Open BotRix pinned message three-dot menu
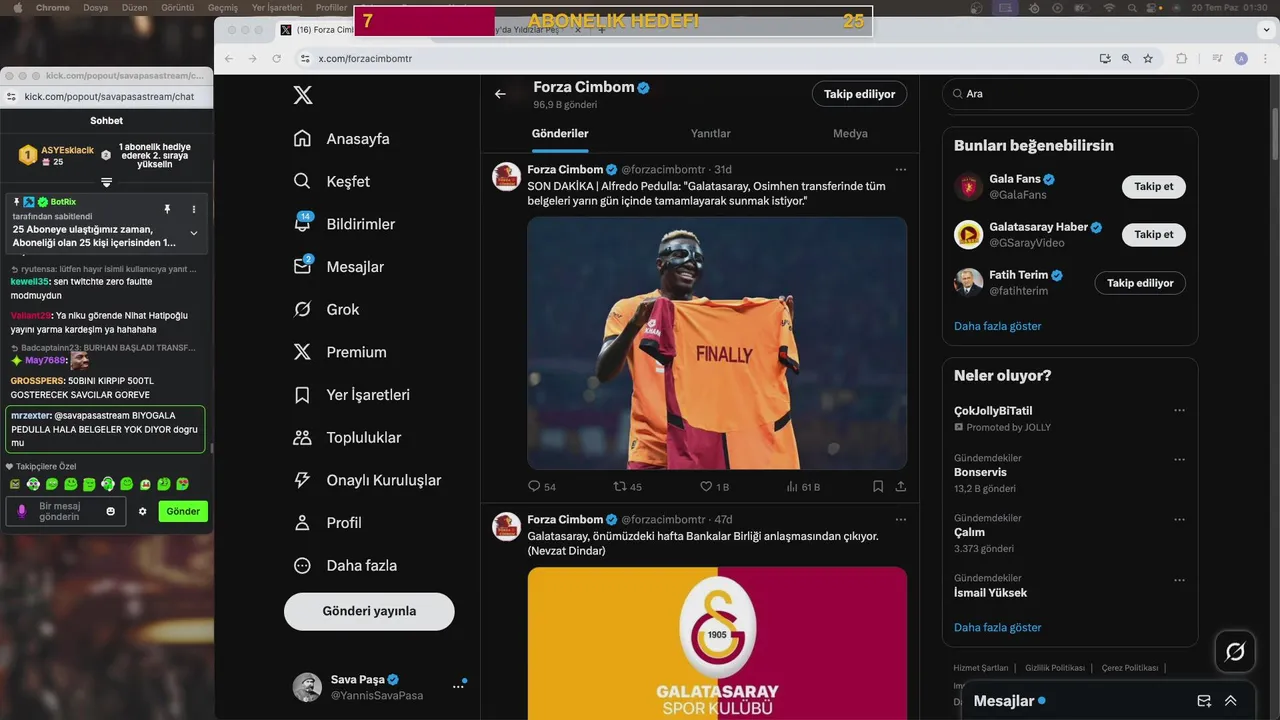The width and height of the screenshot is (1280, 720). 194,209
